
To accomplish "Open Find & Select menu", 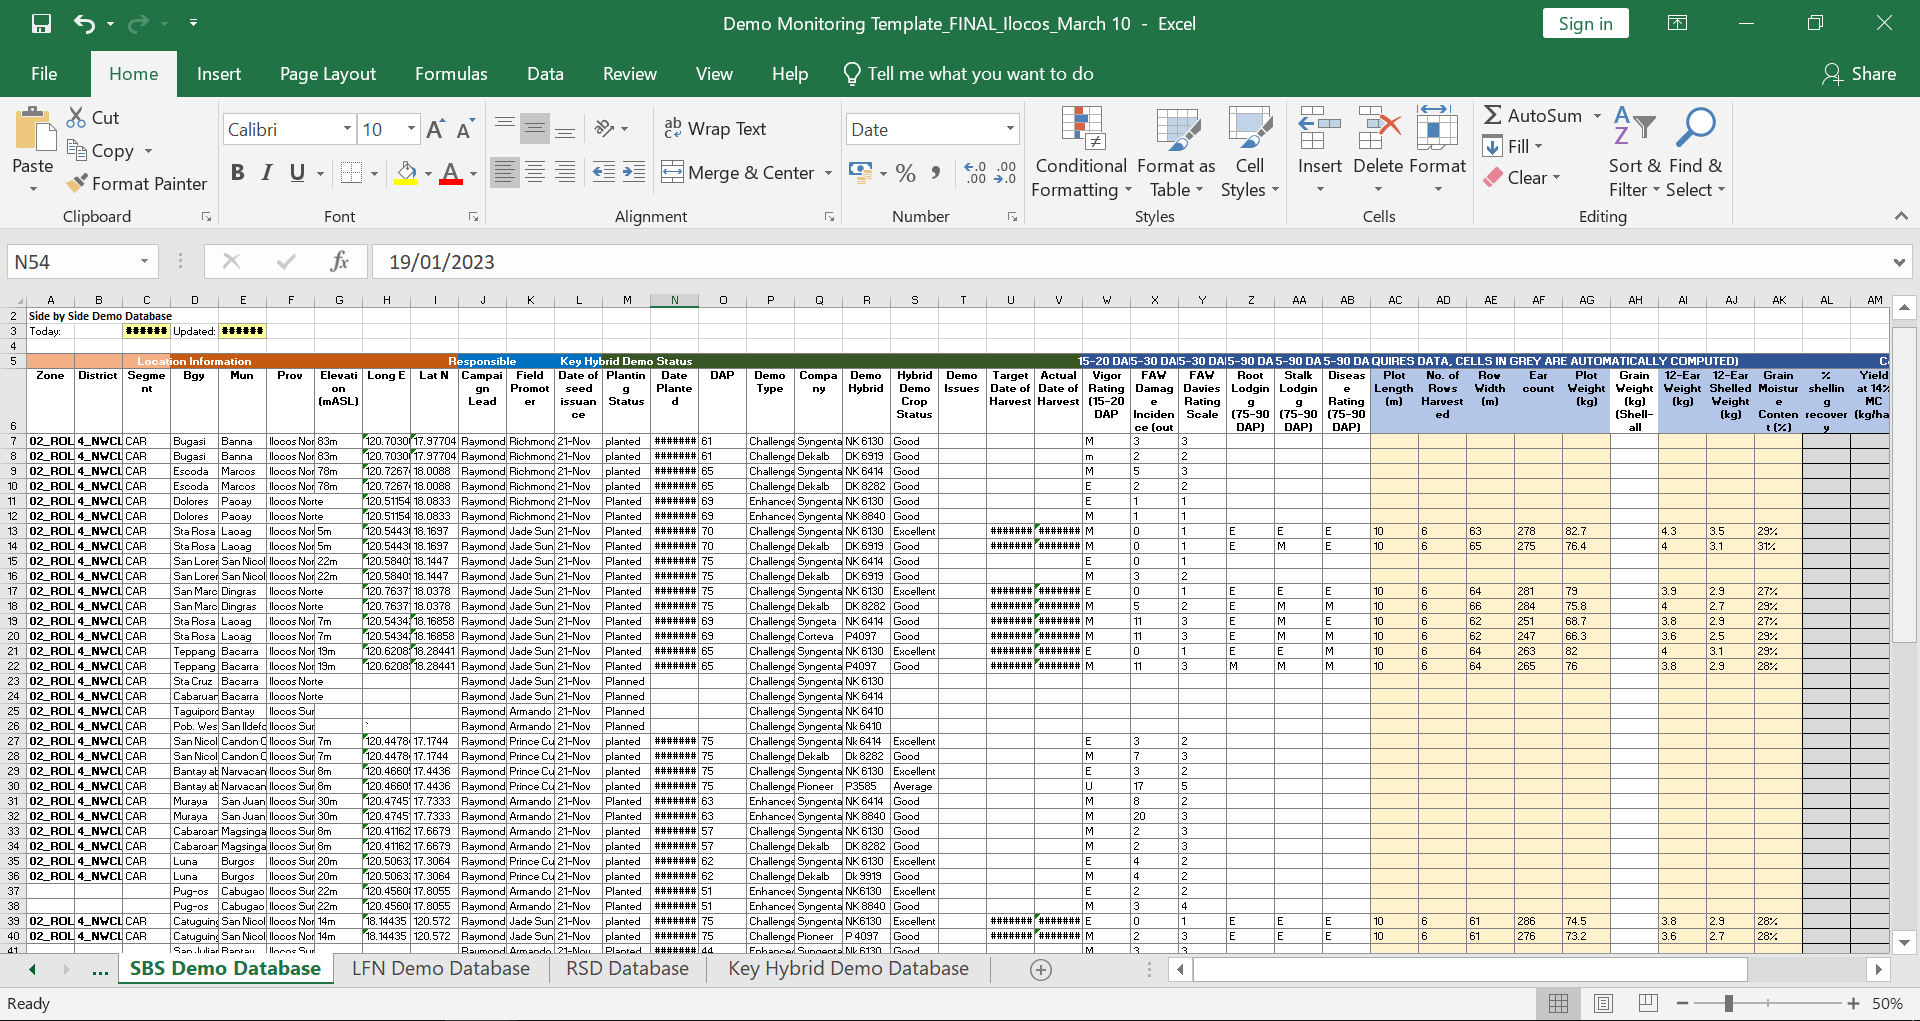I will point(1696,152).
